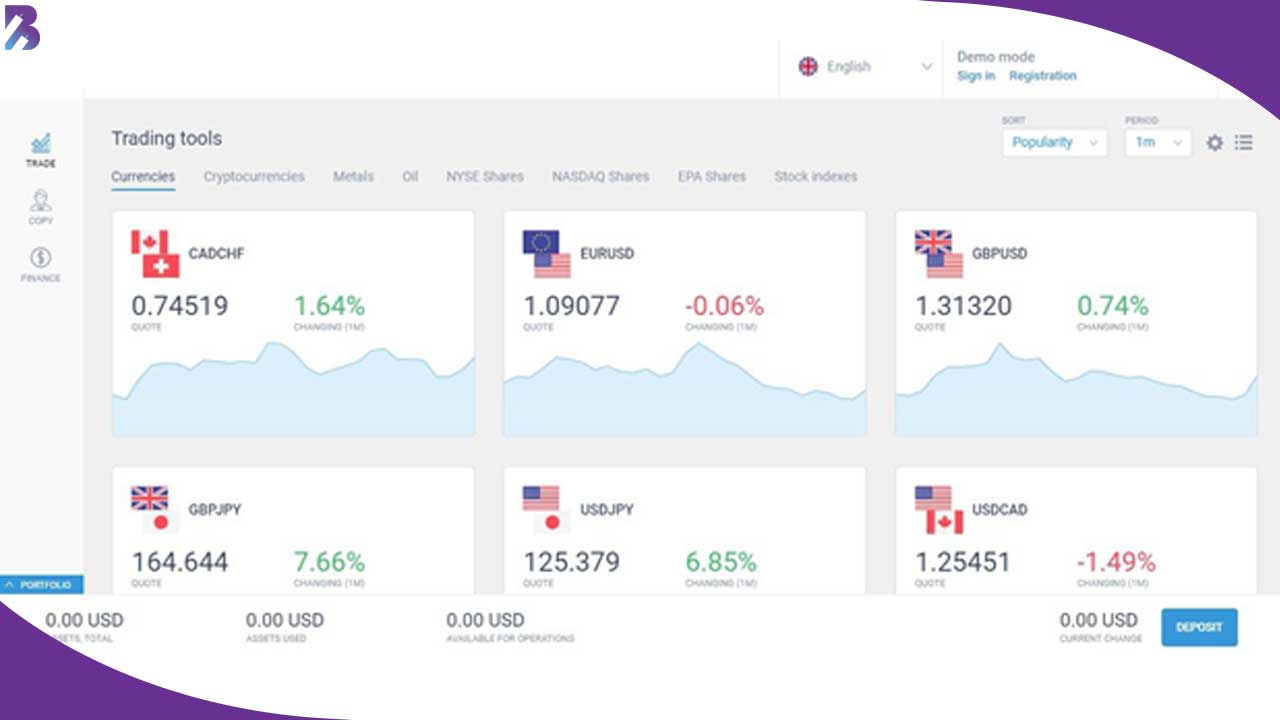Viewport: 1280px width, 720px height.
Task: Open the EURUSD price chart
Action: coord(685,389)
